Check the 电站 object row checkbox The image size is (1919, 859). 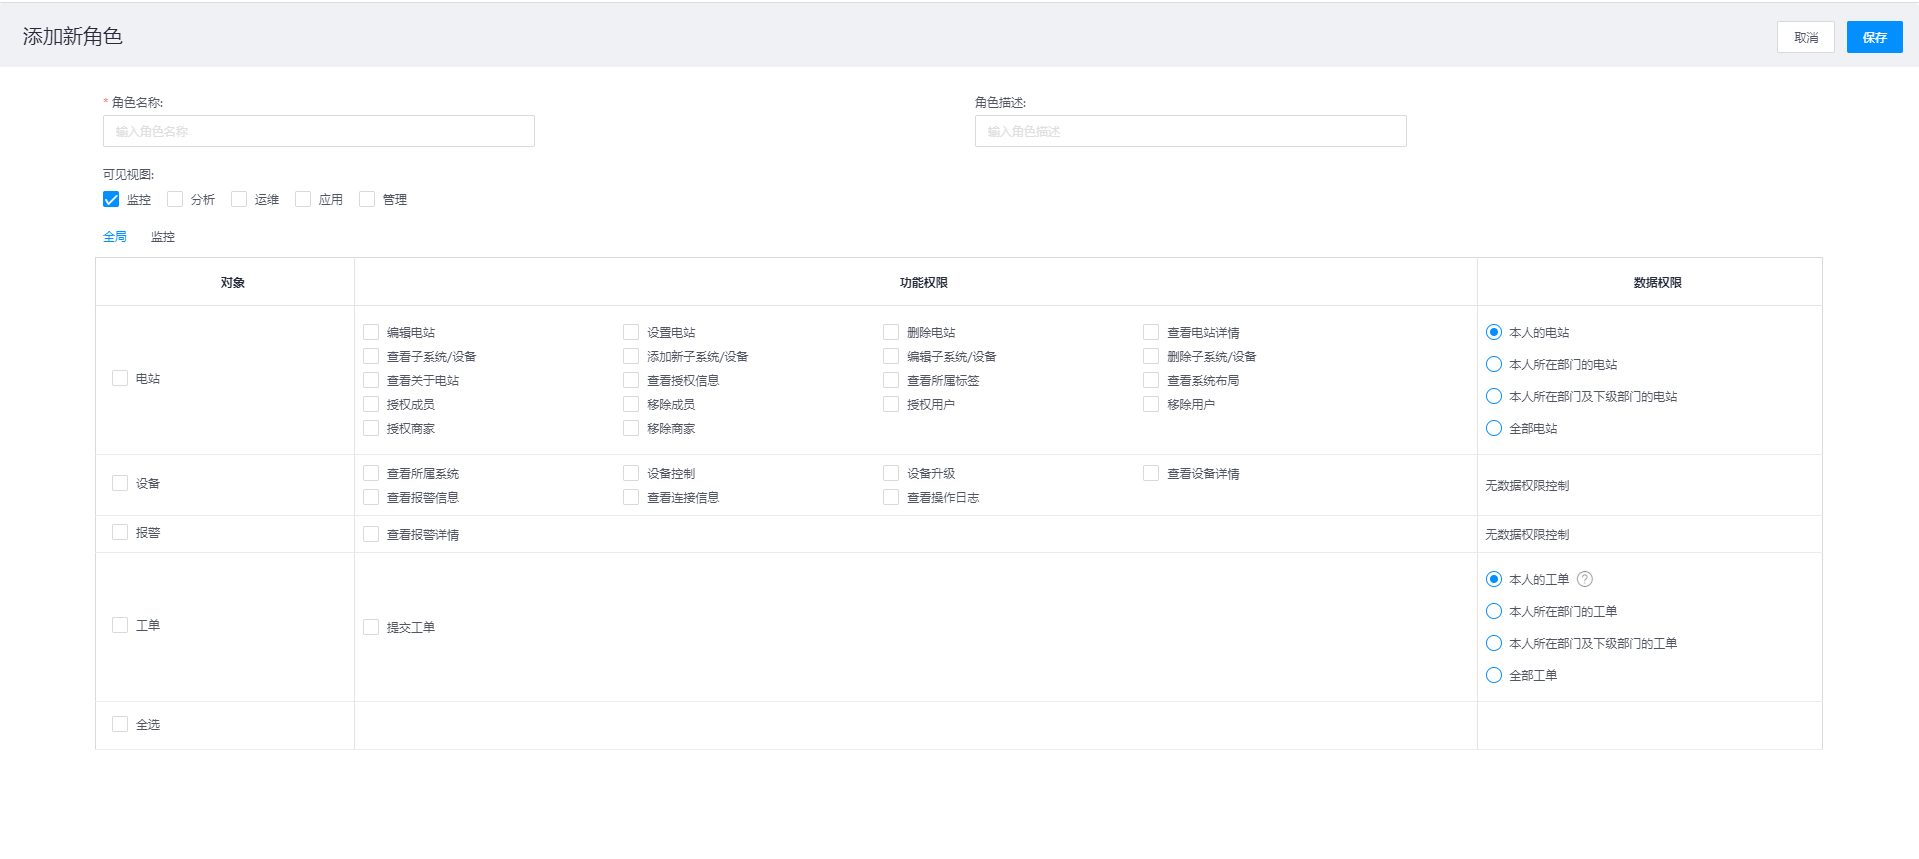tap(120, 378)
